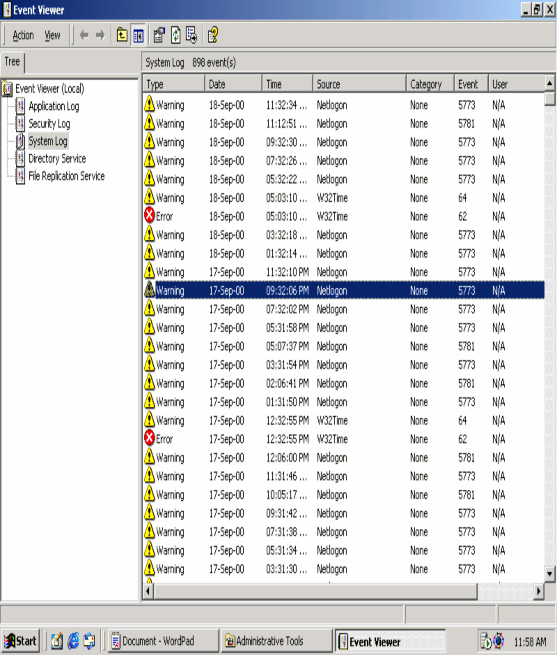Sort events by the Date column header
This screenshot has width=557, height=655.
click(233, 84)
